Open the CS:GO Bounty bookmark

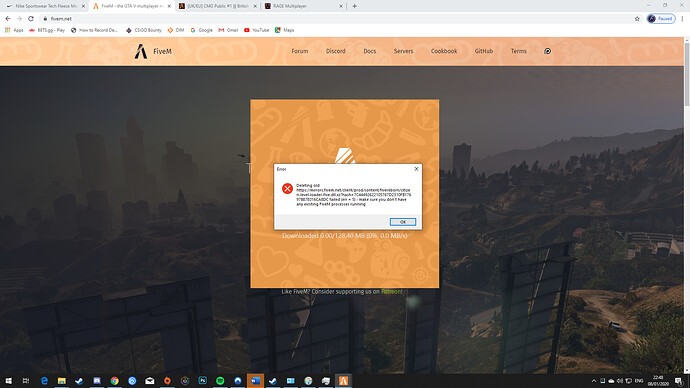144,30
